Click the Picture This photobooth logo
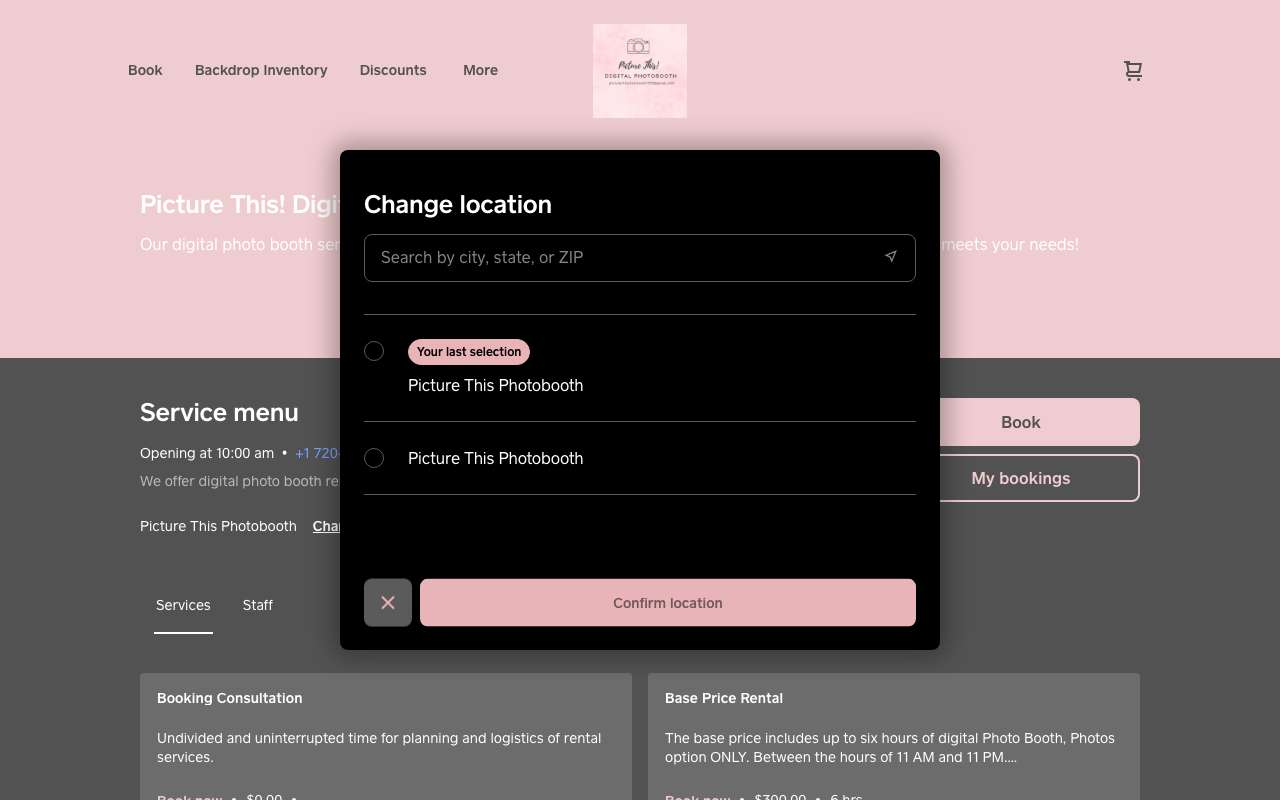Viewport: 1280px width, 800px height. point(640,71)
